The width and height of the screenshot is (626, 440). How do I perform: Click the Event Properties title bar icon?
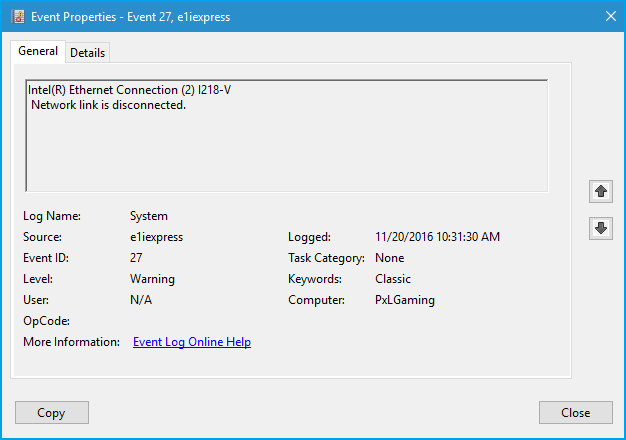pyautogui.click(x=17, y=15)
